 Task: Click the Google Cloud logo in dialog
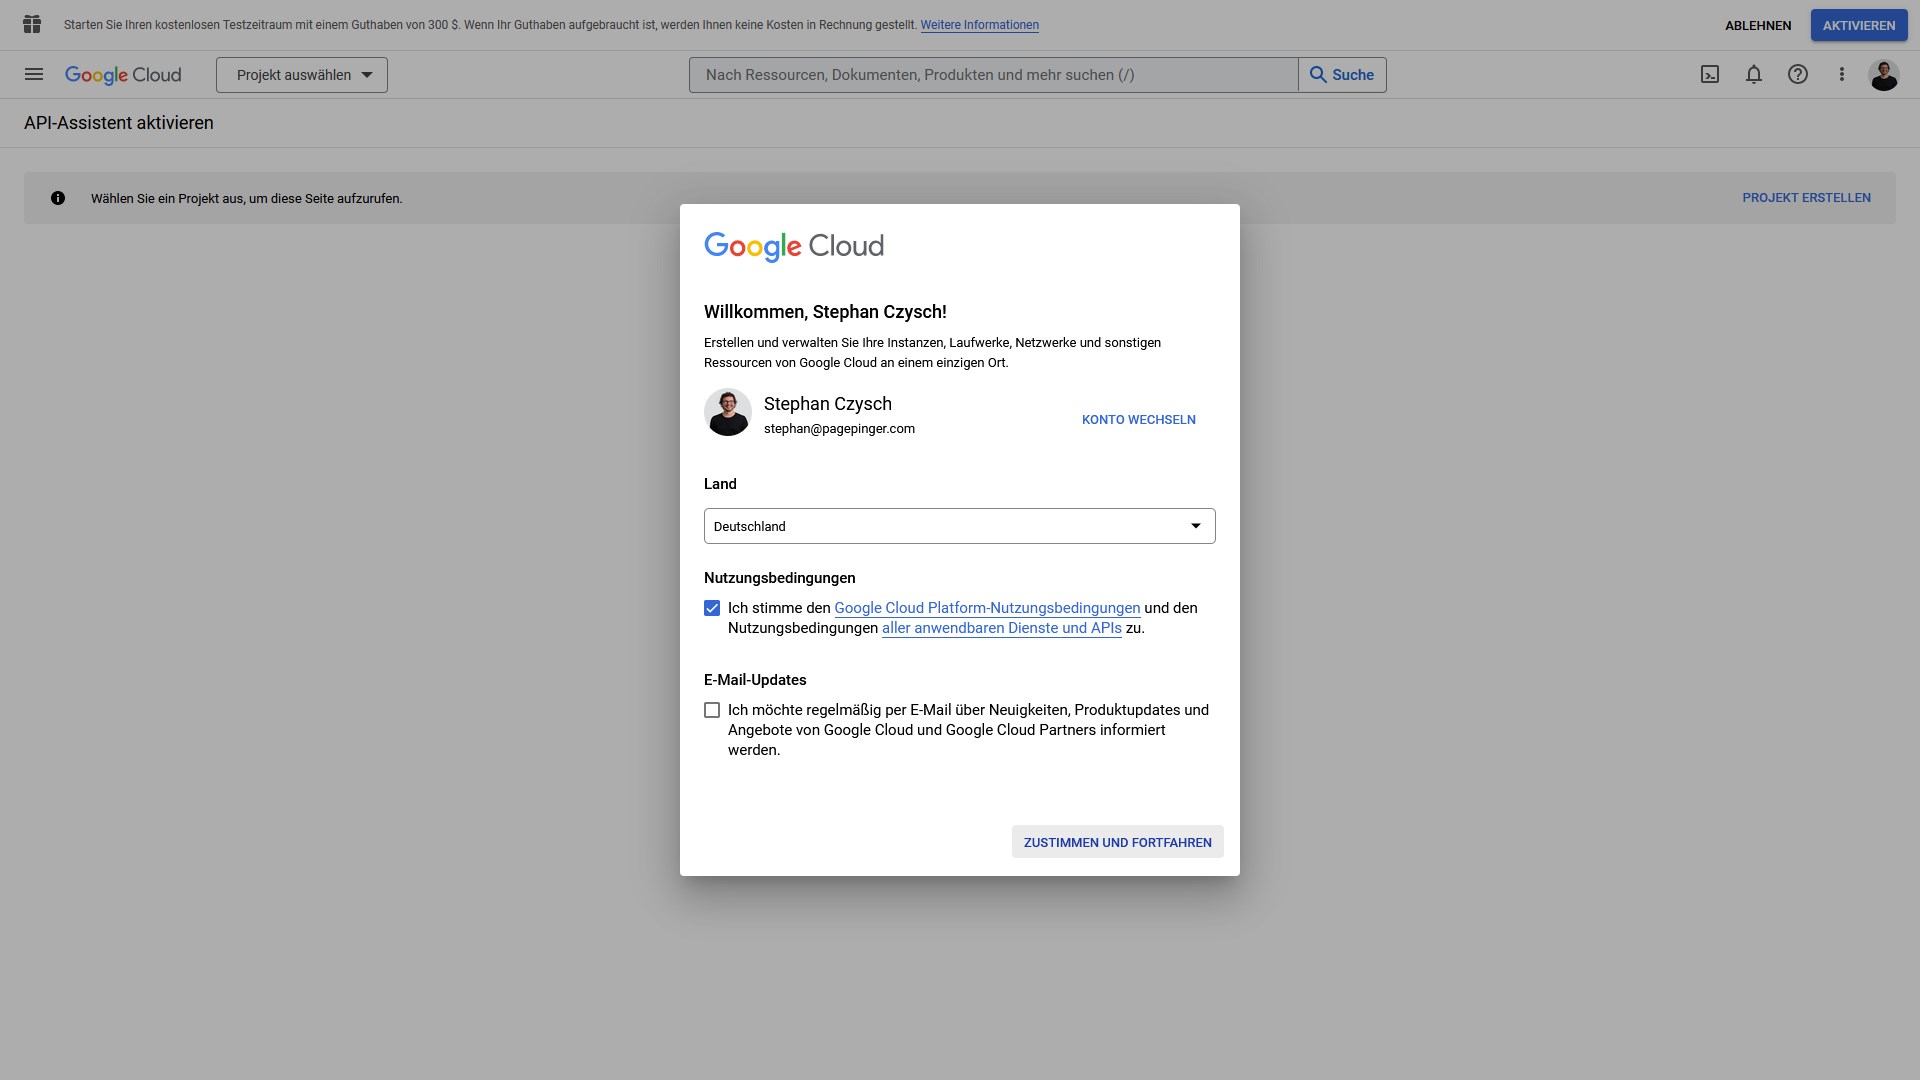tap(794, 246)
